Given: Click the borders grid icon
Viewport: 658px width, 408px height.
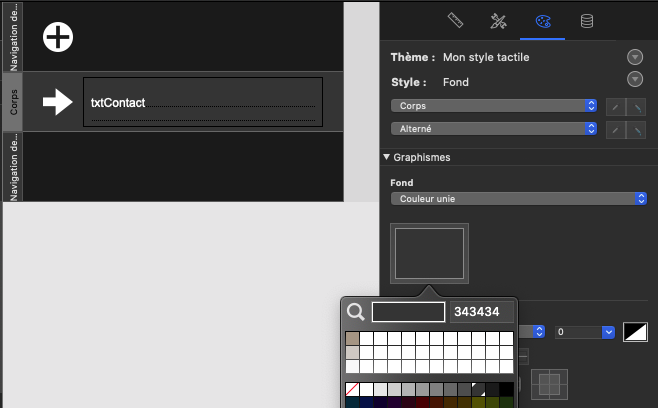Looking at the screenshot, I should [549, 383].
